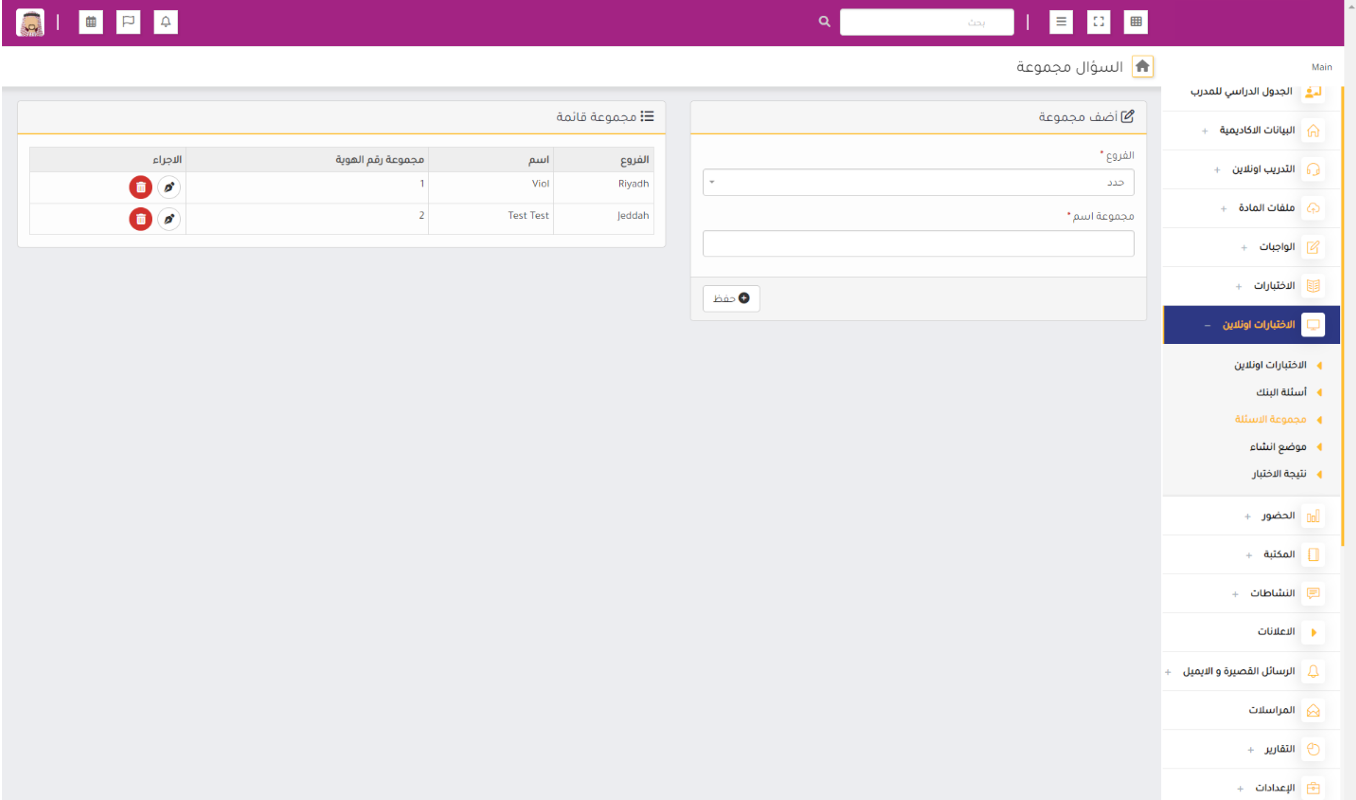Click the delete icon for Riyadh row
The image size is (1356, 800).
pos(141,187)
